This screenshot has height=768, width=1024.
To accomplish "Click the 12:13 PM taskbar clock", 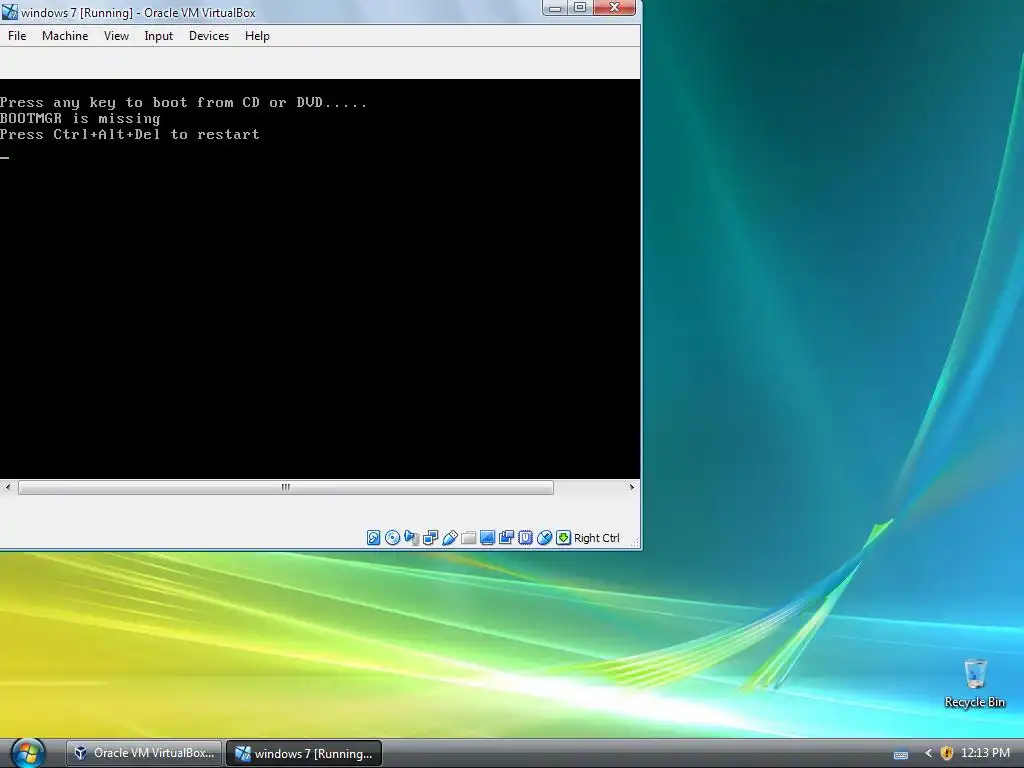I will 985,753.
